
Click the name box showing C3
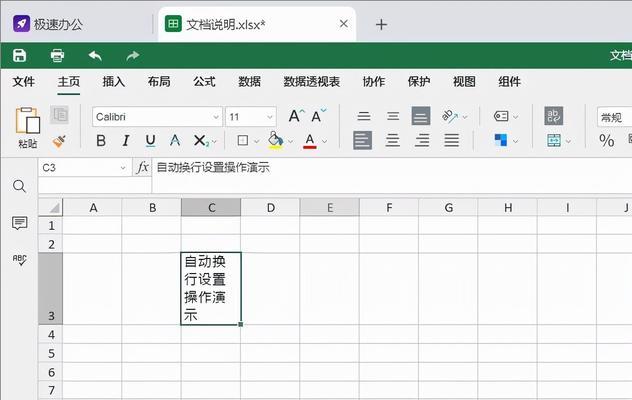pyautogui.click(x=85, y=167)
